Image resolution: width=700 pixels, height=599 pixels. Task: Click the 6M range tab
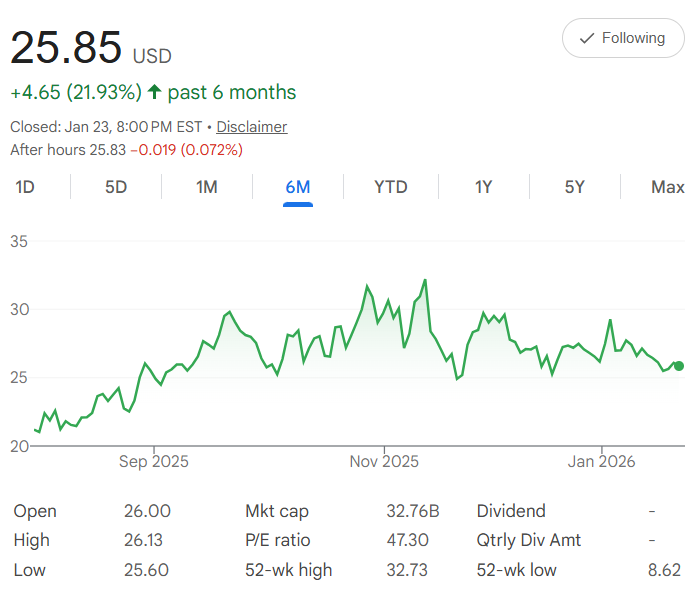pos(298,187)
